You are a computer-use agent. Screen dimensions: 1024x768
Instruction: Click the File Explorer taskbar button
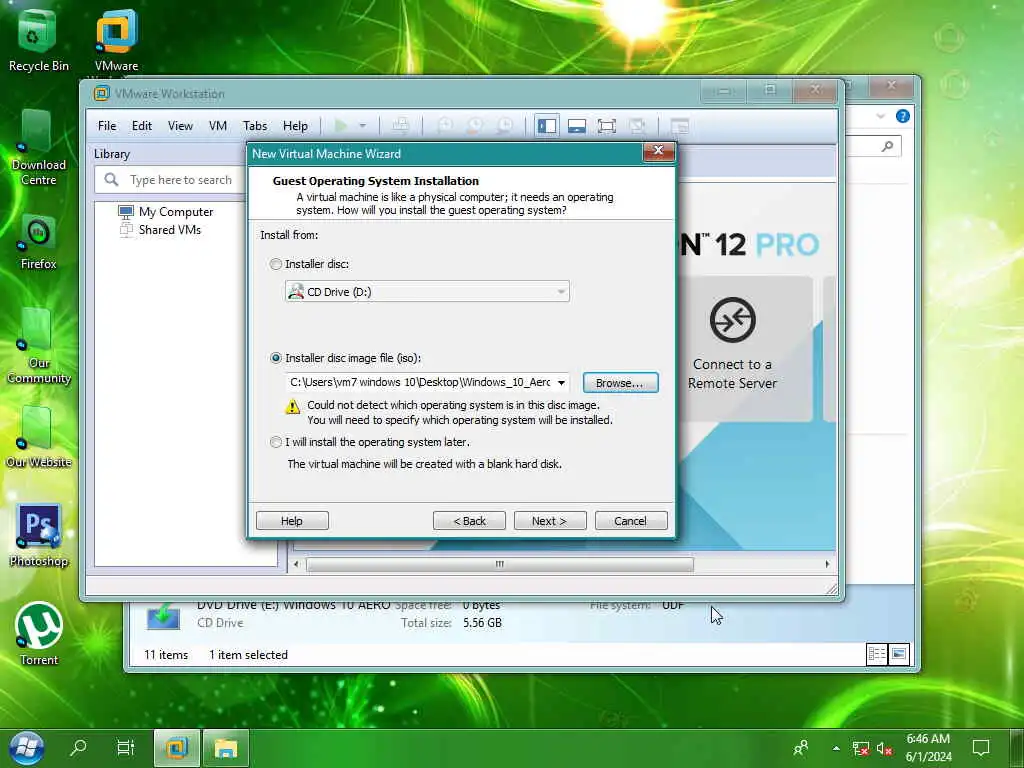(225, 748)
